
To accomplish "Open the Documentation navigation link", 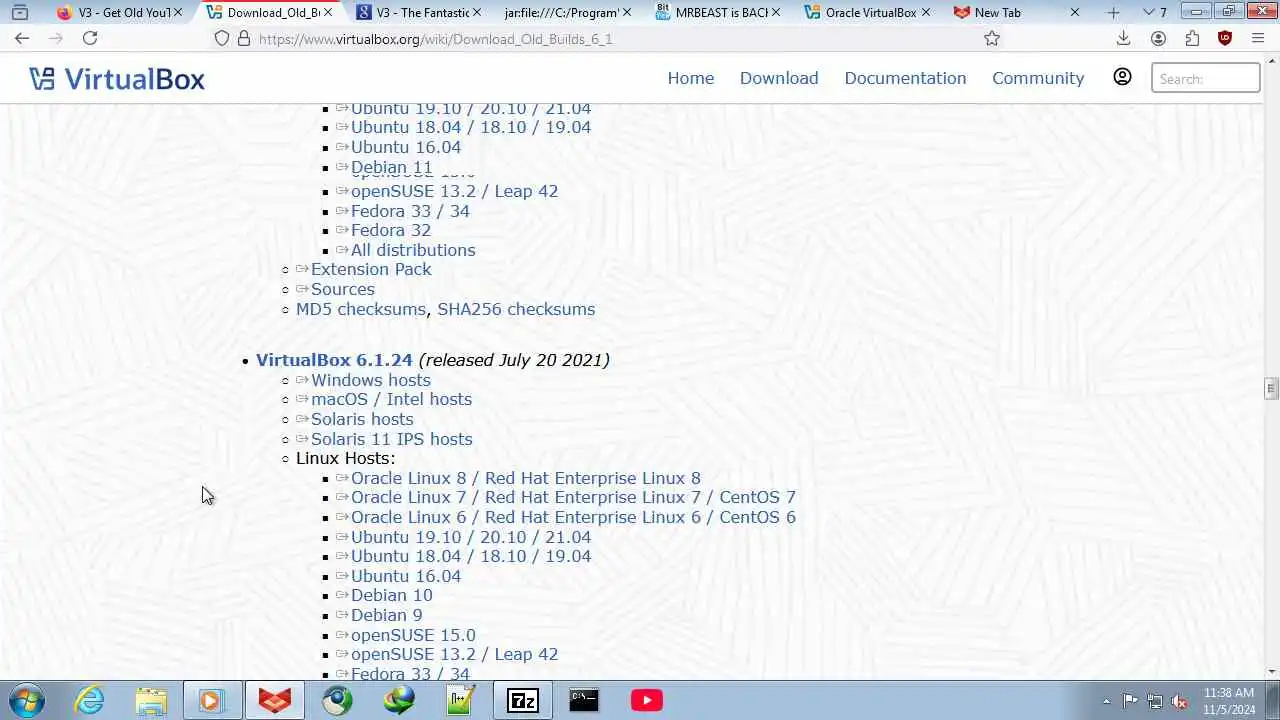I will tap(905, 78).
